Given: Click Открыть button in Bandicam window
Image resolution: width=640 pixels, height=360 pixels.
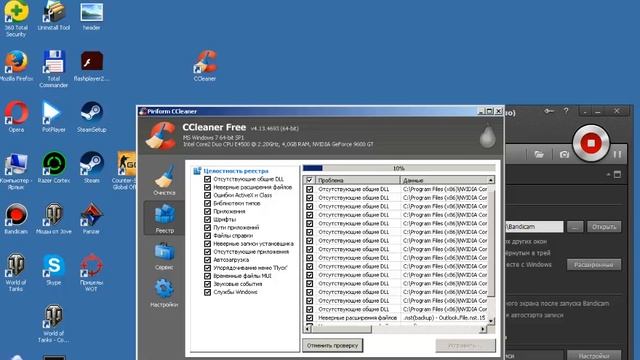Looking at the screenshot, I should [x=604, y=227].
